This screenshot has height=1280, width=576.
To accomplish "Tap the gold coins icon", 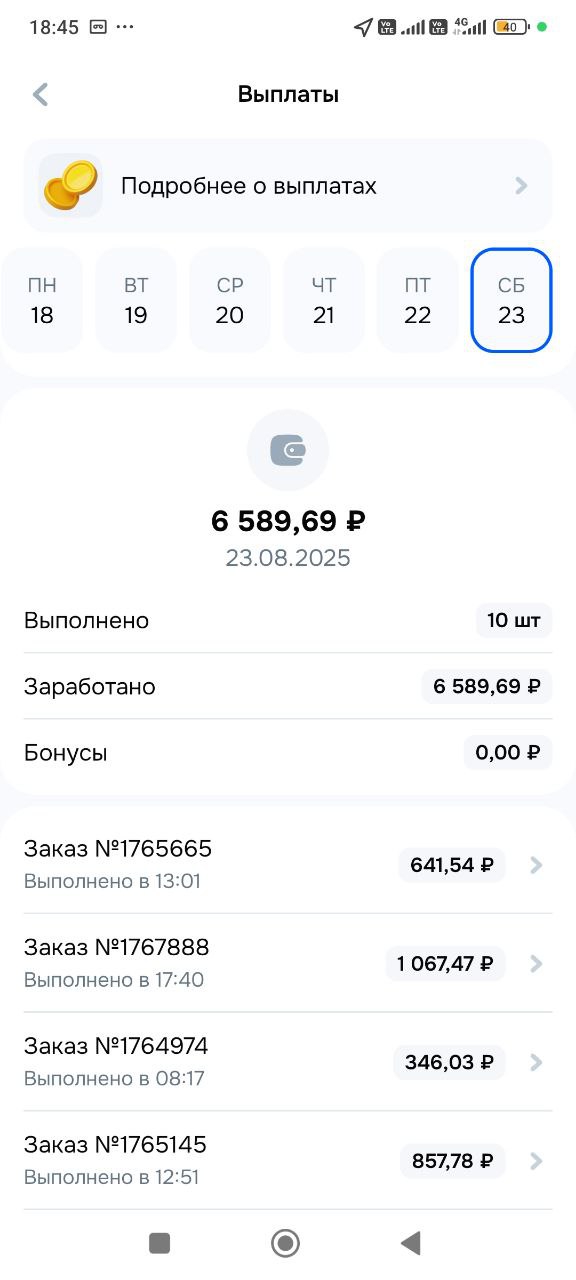I will tap(70, 185).
